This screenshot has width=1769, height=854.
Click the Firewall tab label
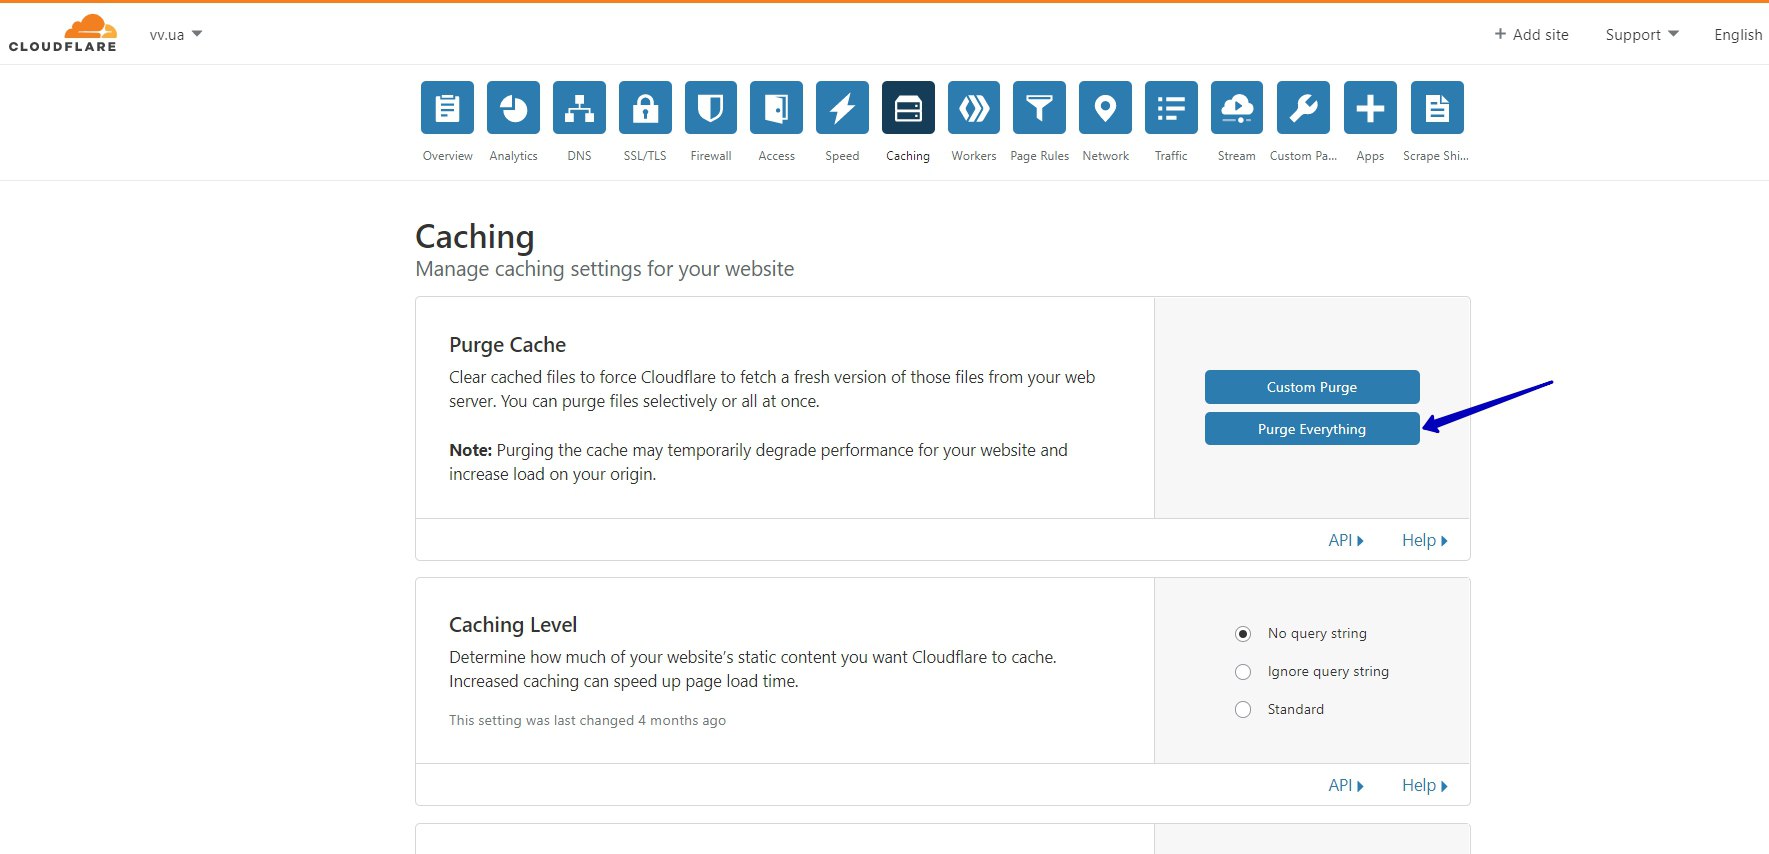pyautogui.click(x=711, y=156)
